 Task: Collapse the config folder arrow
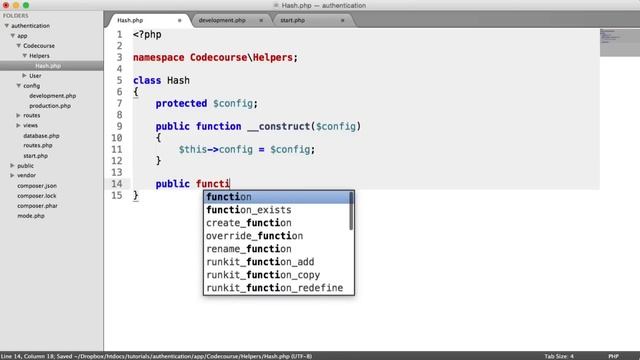pos(19,86)
